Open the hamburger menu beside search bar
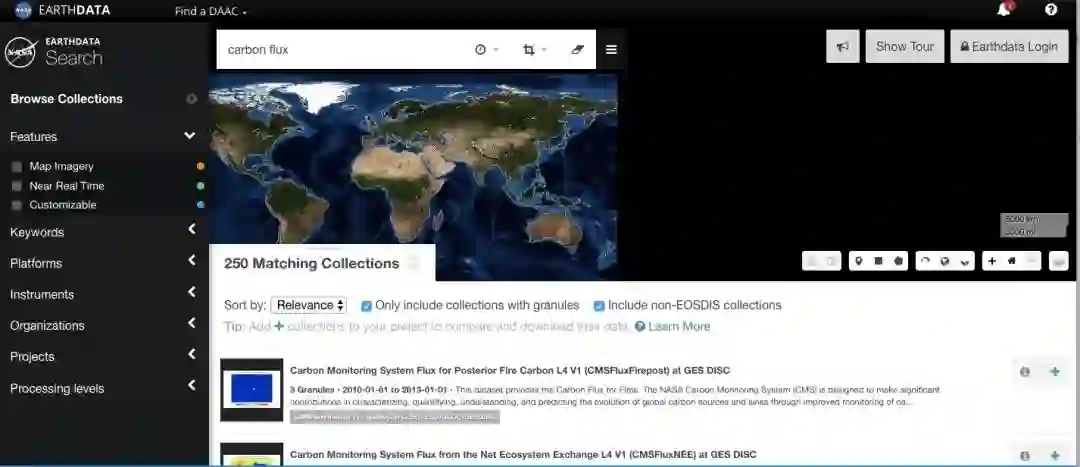 611,50
